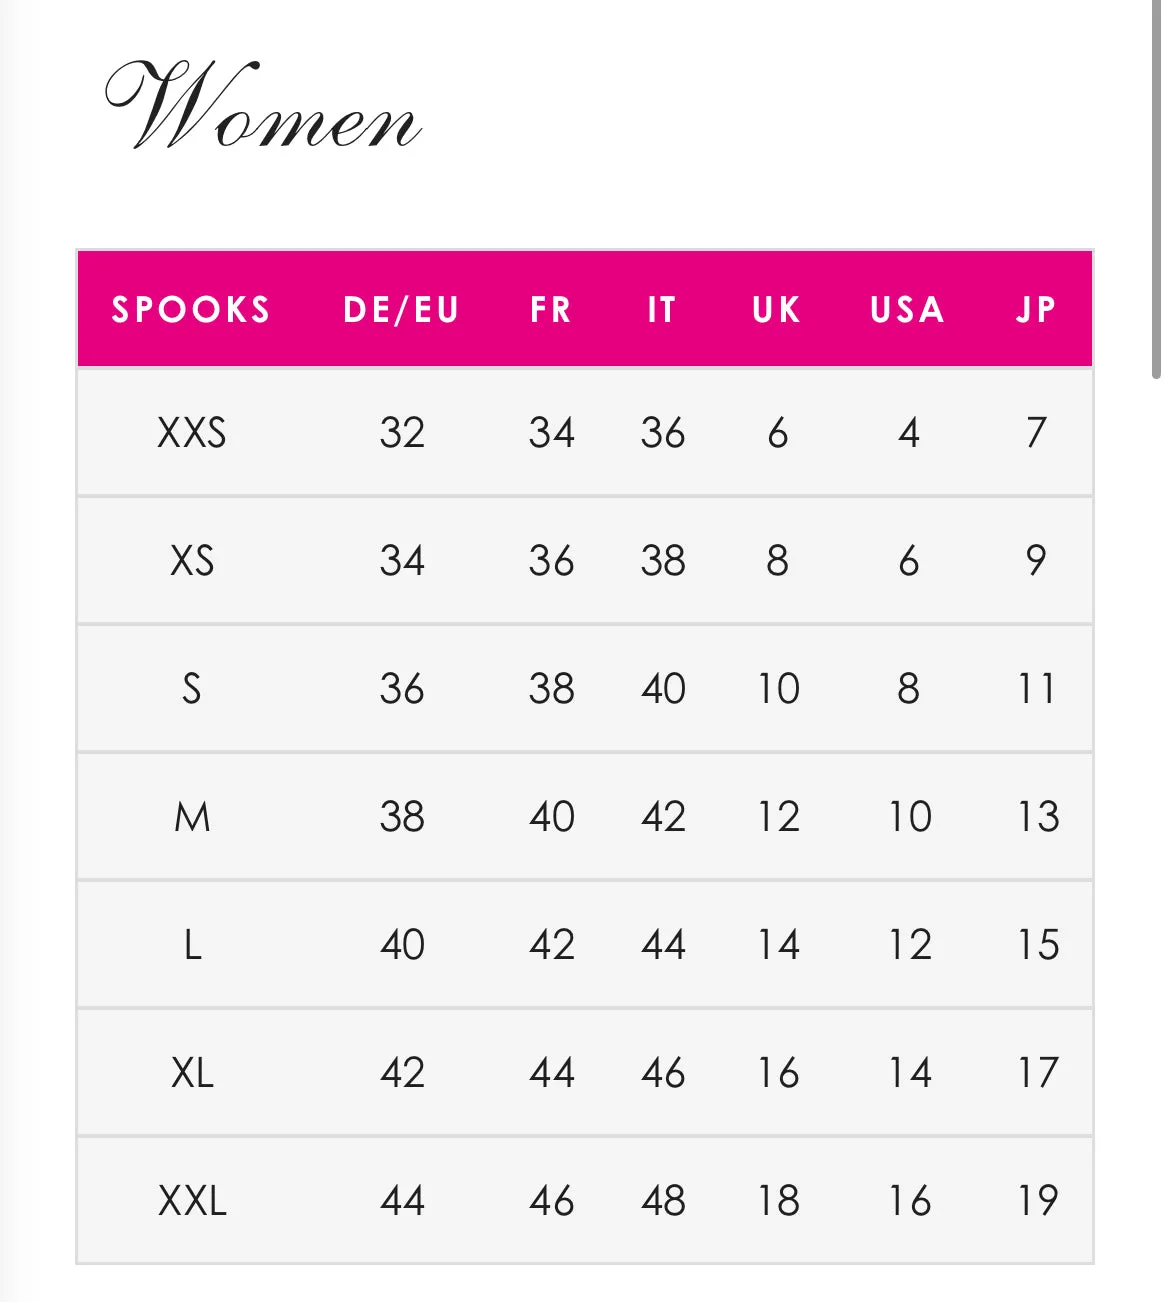Click JP value 19 in XXL row

pos(1038,1200)
